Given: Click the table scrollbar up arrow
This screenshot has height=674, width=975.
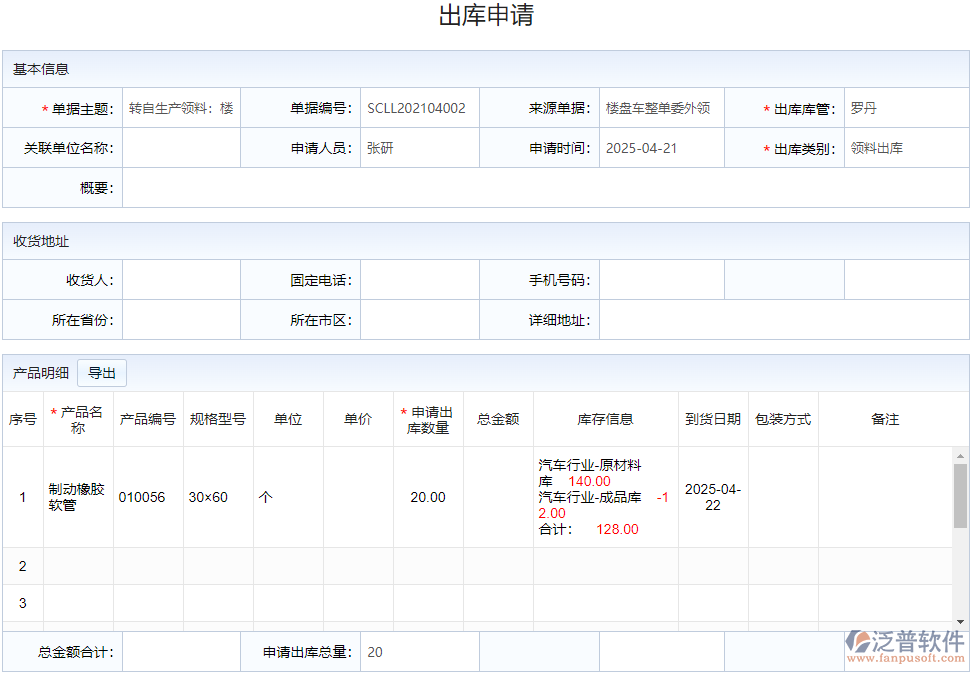Looking at the screenshot, I should tap(960, 456).
